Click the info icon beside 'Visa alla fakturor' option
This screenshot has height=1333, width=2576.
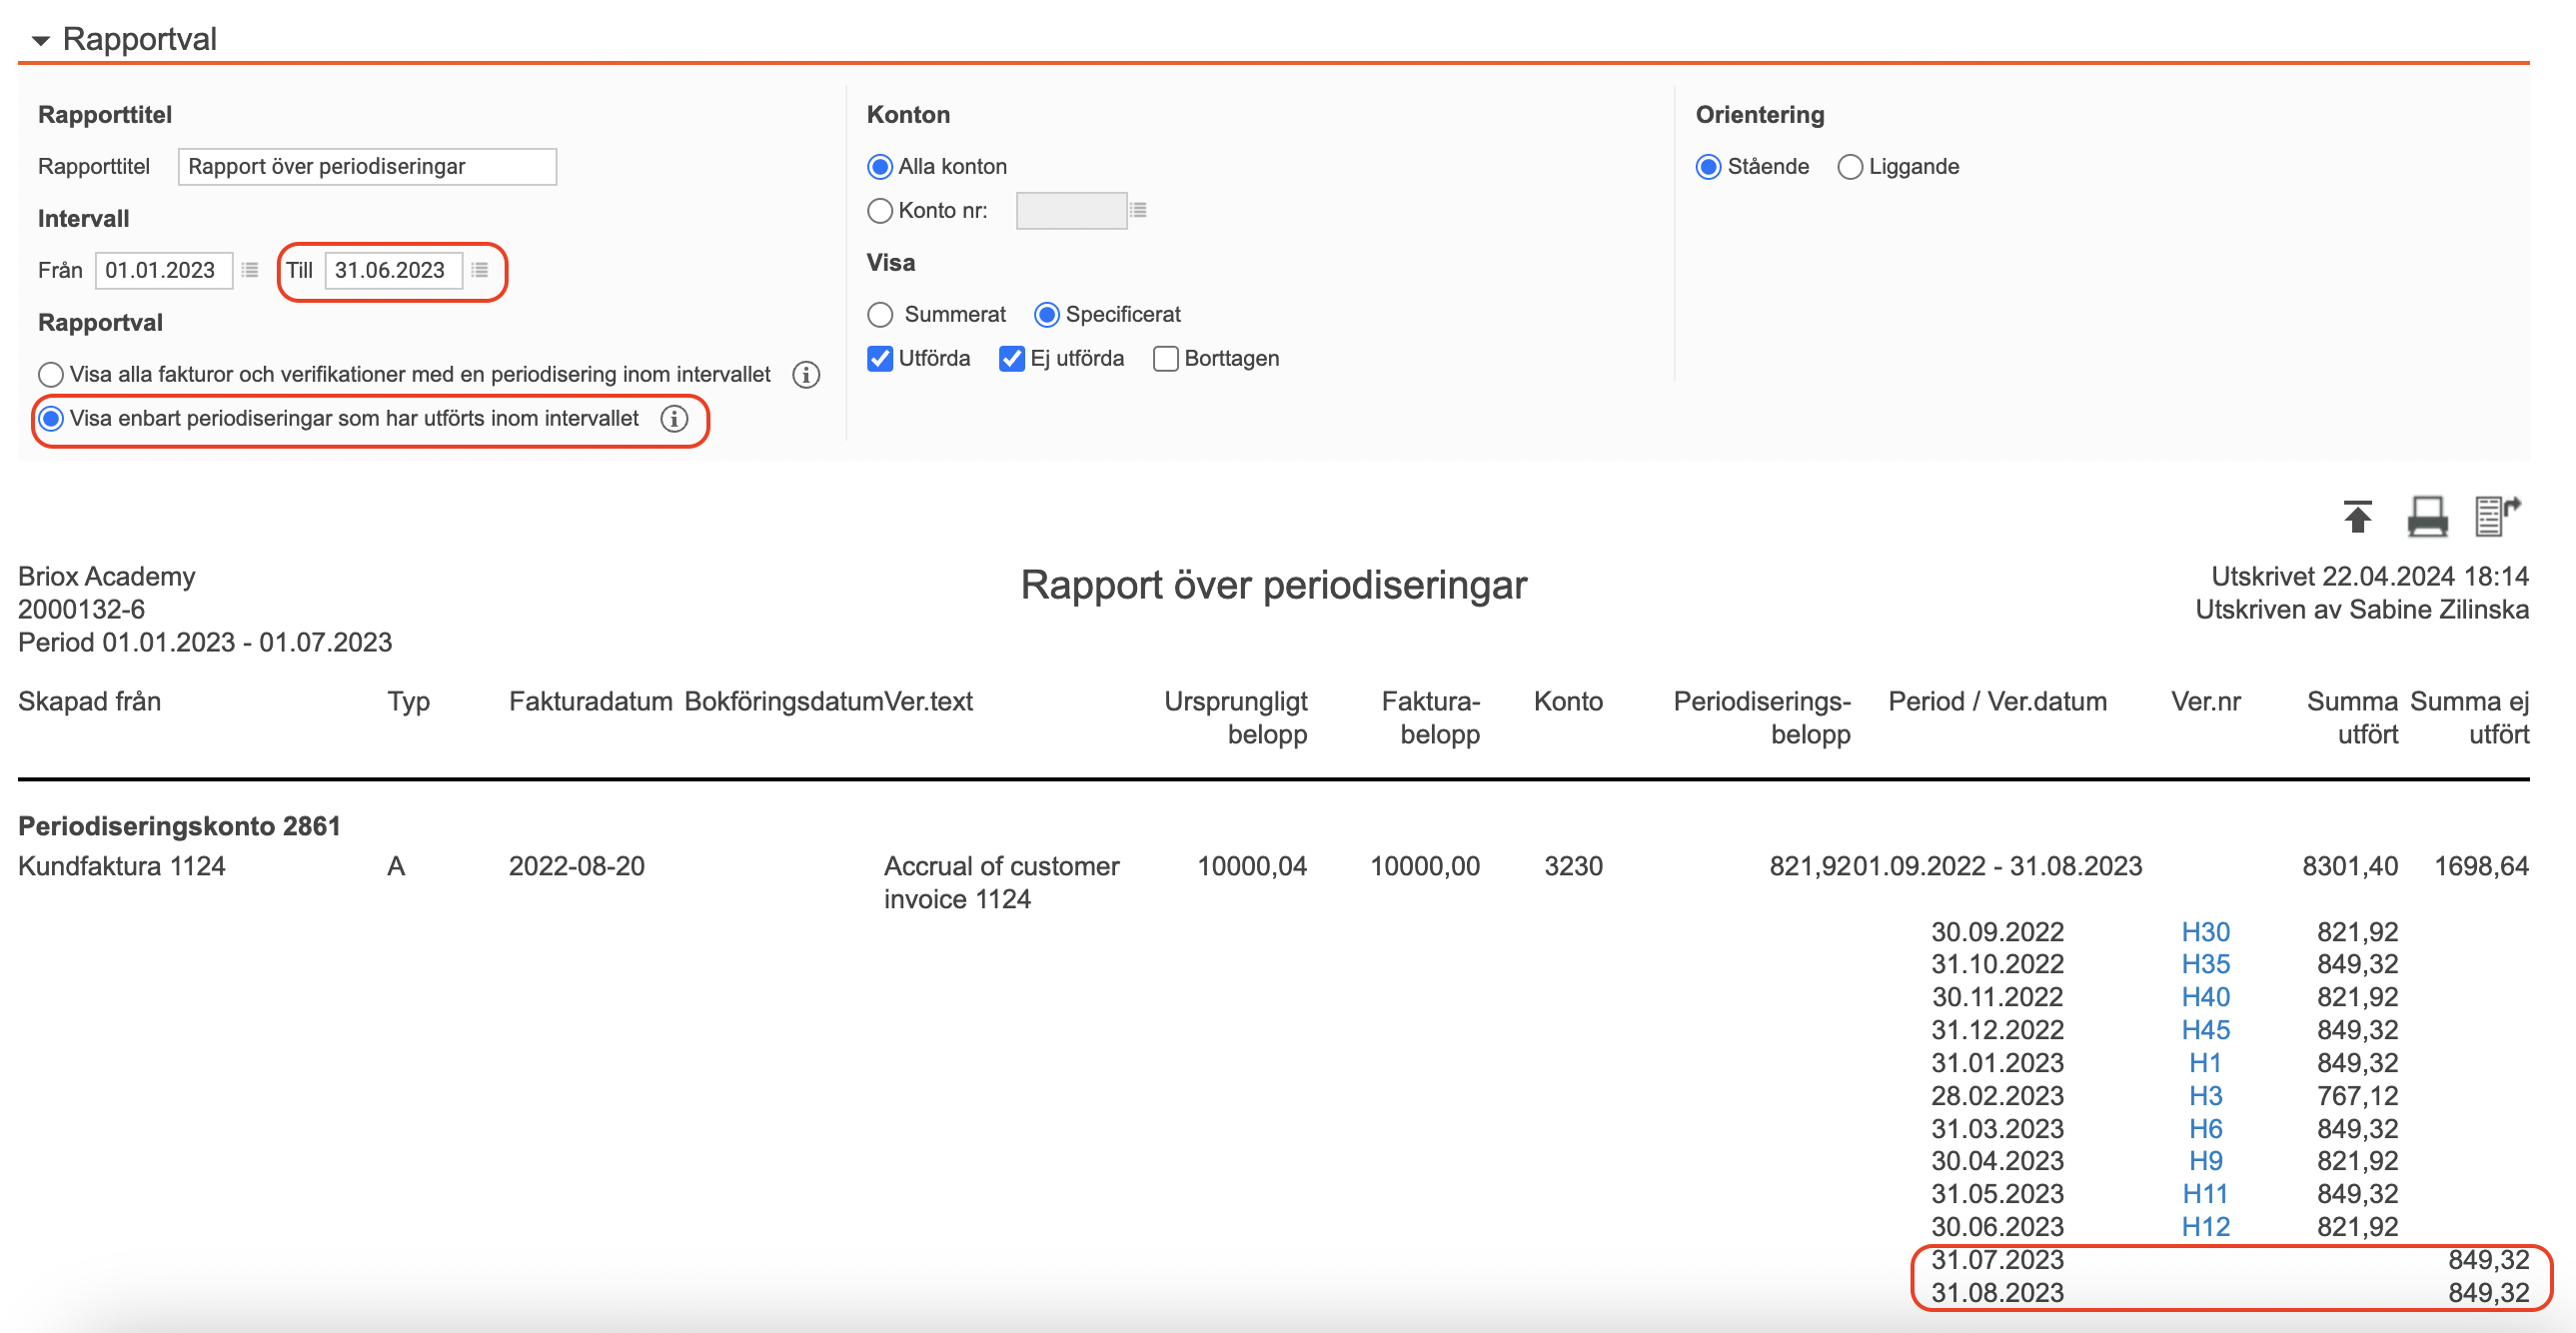coord(806,375)
